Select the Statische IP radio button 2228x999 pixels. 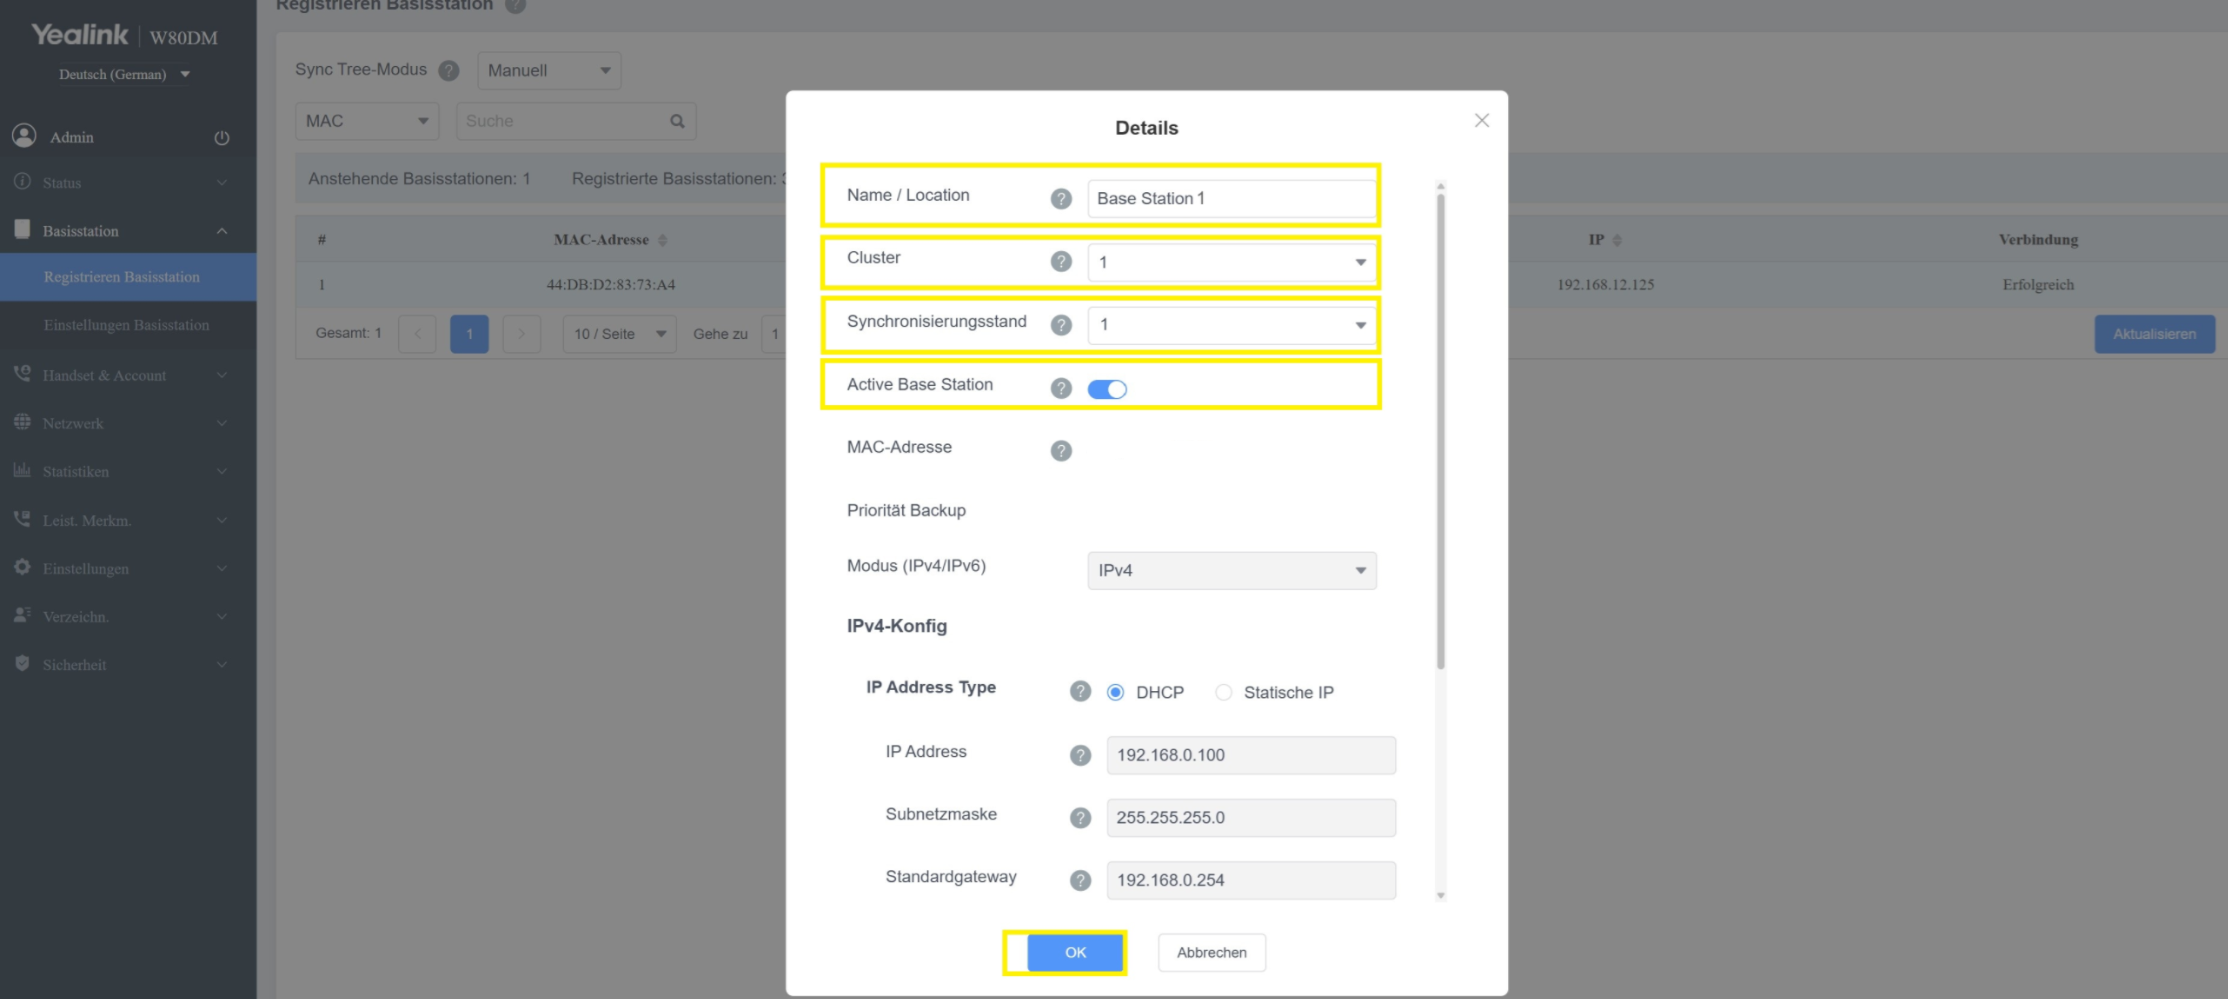tap(1223, 693)
